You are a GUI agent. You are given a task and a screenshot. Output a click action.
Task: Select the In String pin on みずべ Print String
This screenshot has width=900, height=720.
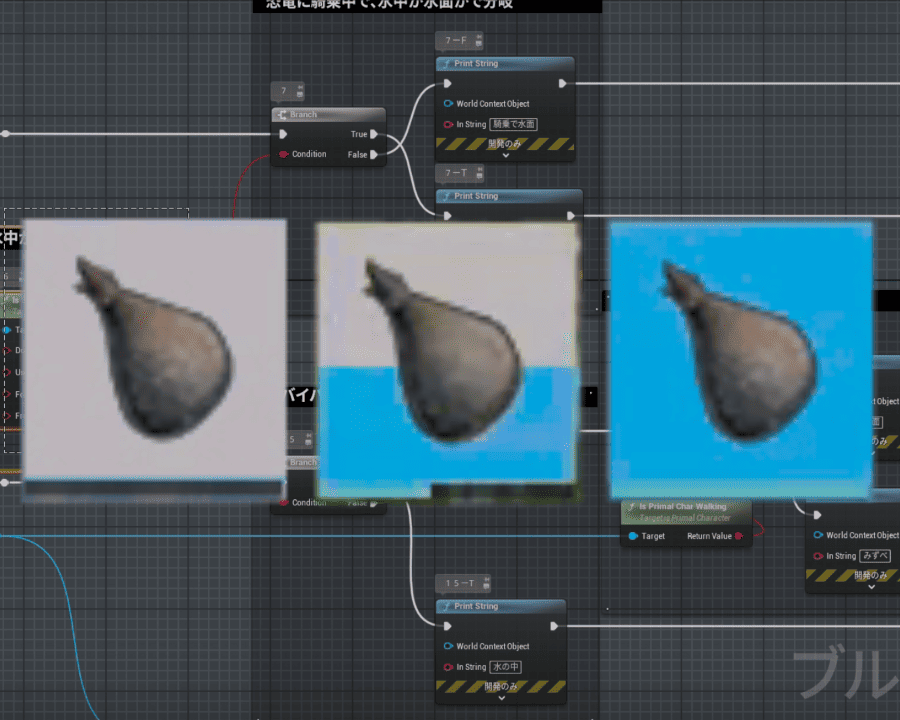click(818, 556)
